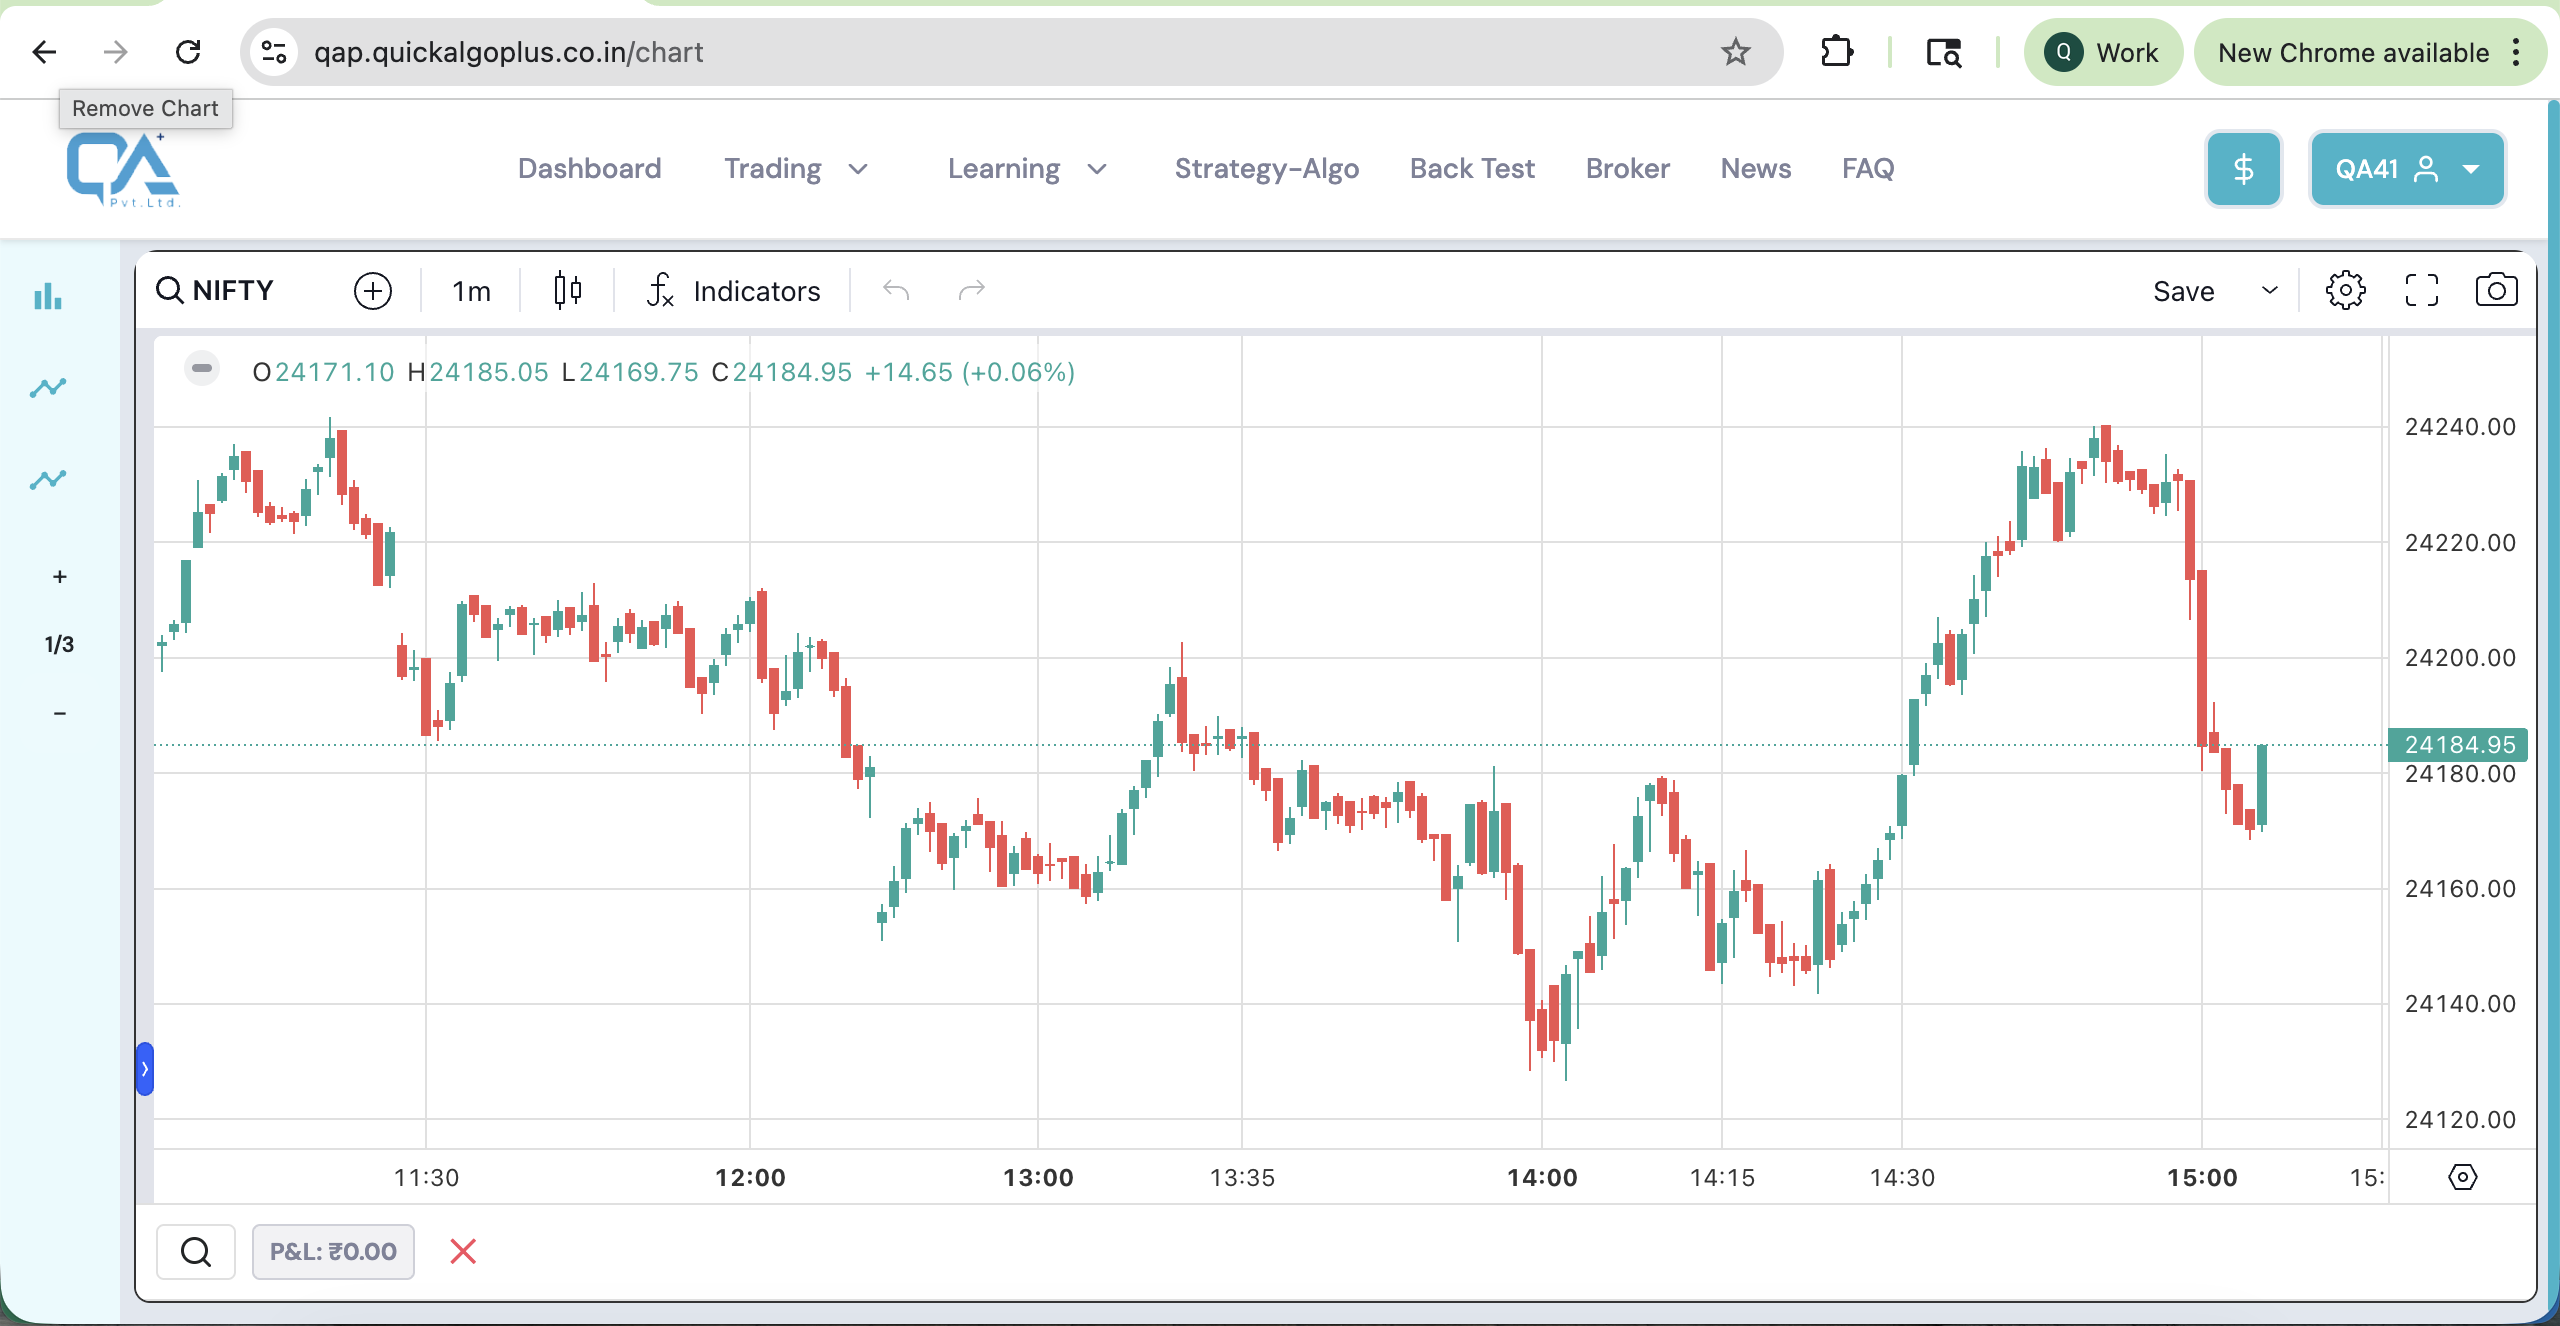This screenshot has width=2560, height=1326.
Task: Click the lower line chart sidebar icon
Action: (48, 479)
